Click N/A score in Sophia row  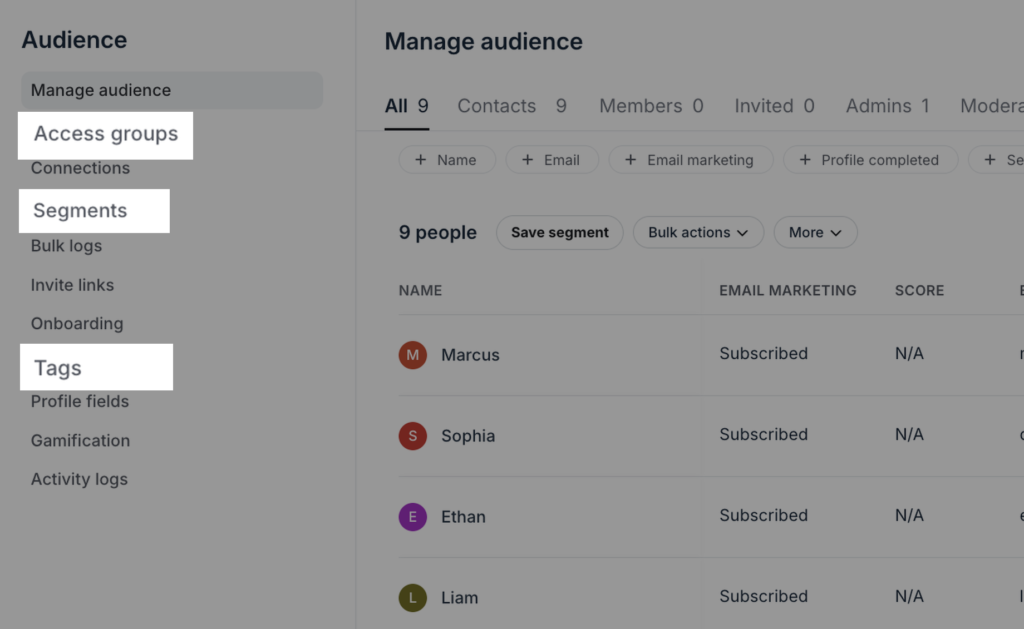909,434
